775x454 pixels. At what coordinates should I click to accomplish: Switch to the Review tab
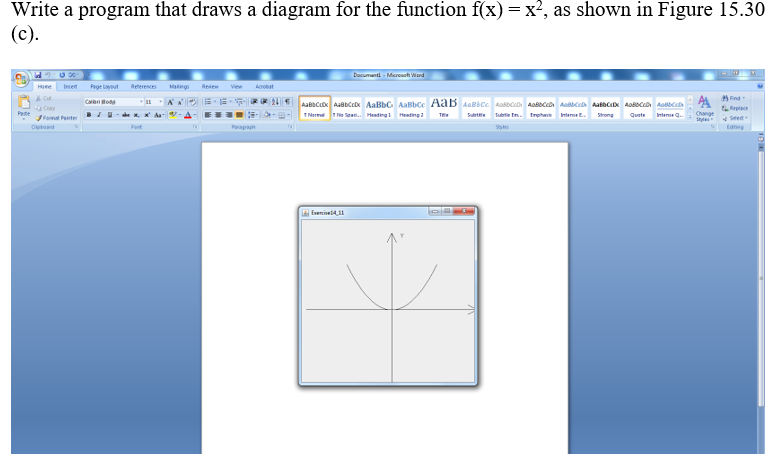pyautogui.click(x=210, y=86)
